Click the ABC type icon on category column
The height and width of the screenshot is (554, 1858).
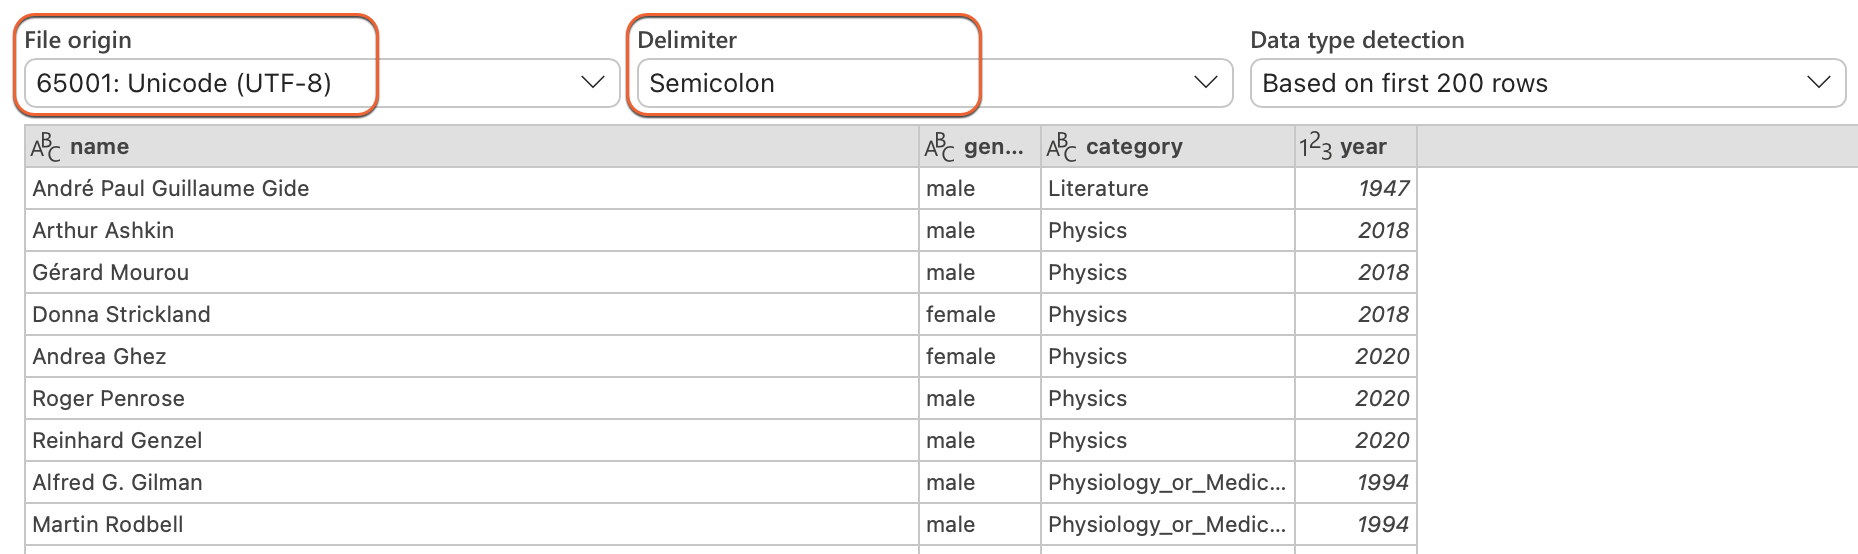(1062, 147)
